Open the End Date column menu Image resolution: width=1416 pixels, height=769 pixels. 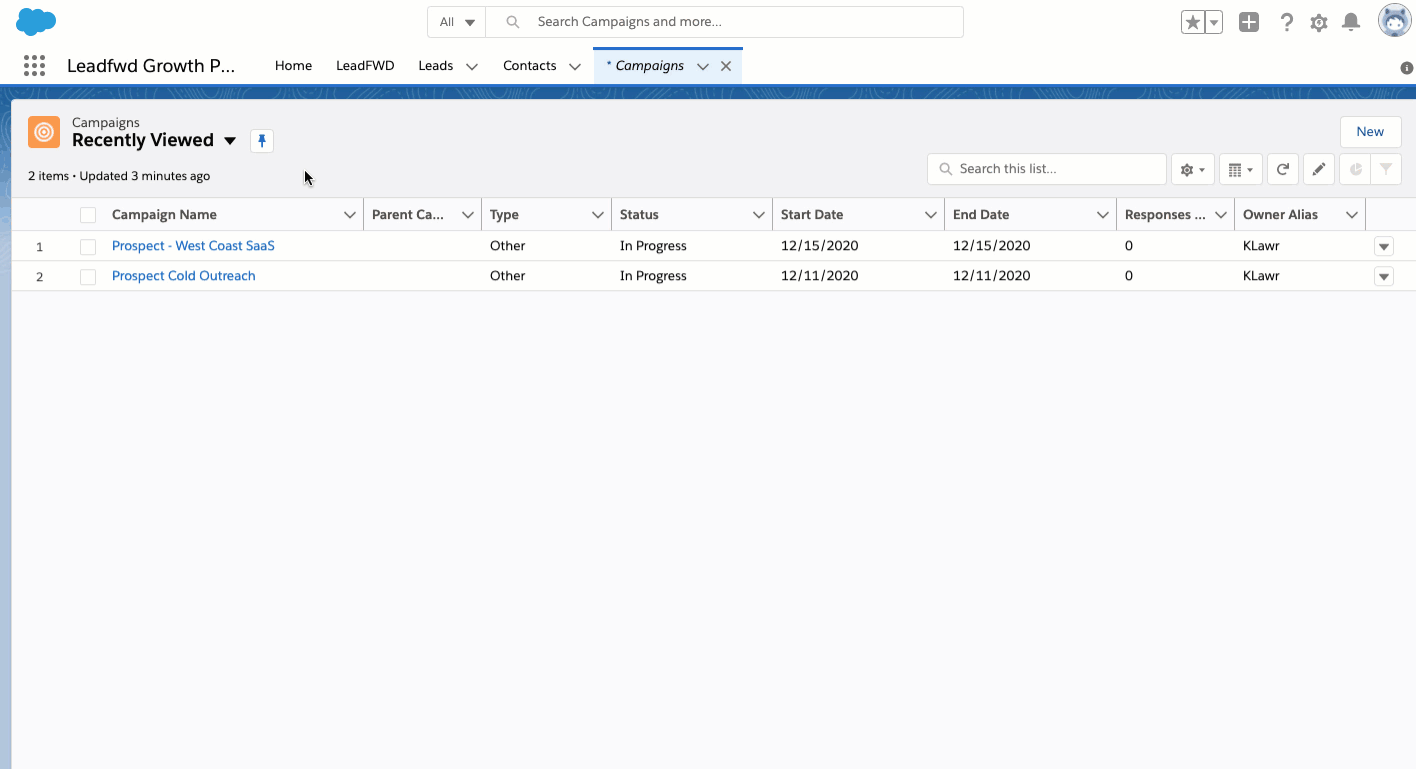(x=1103, y=215)
